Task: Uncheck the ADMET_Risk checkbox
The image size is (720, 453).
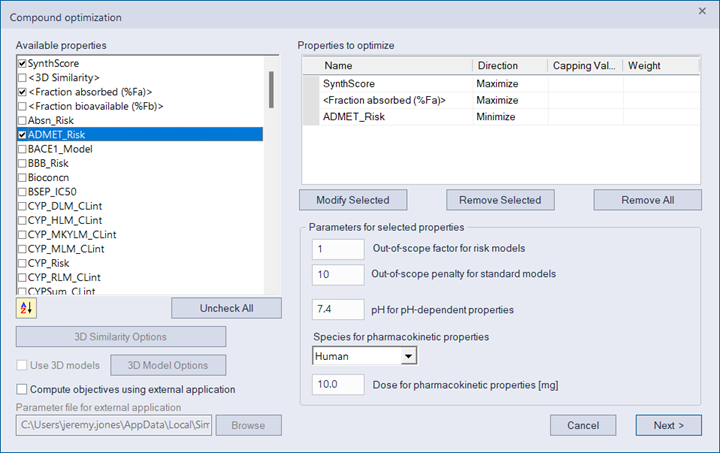Action: coord(22,134)
